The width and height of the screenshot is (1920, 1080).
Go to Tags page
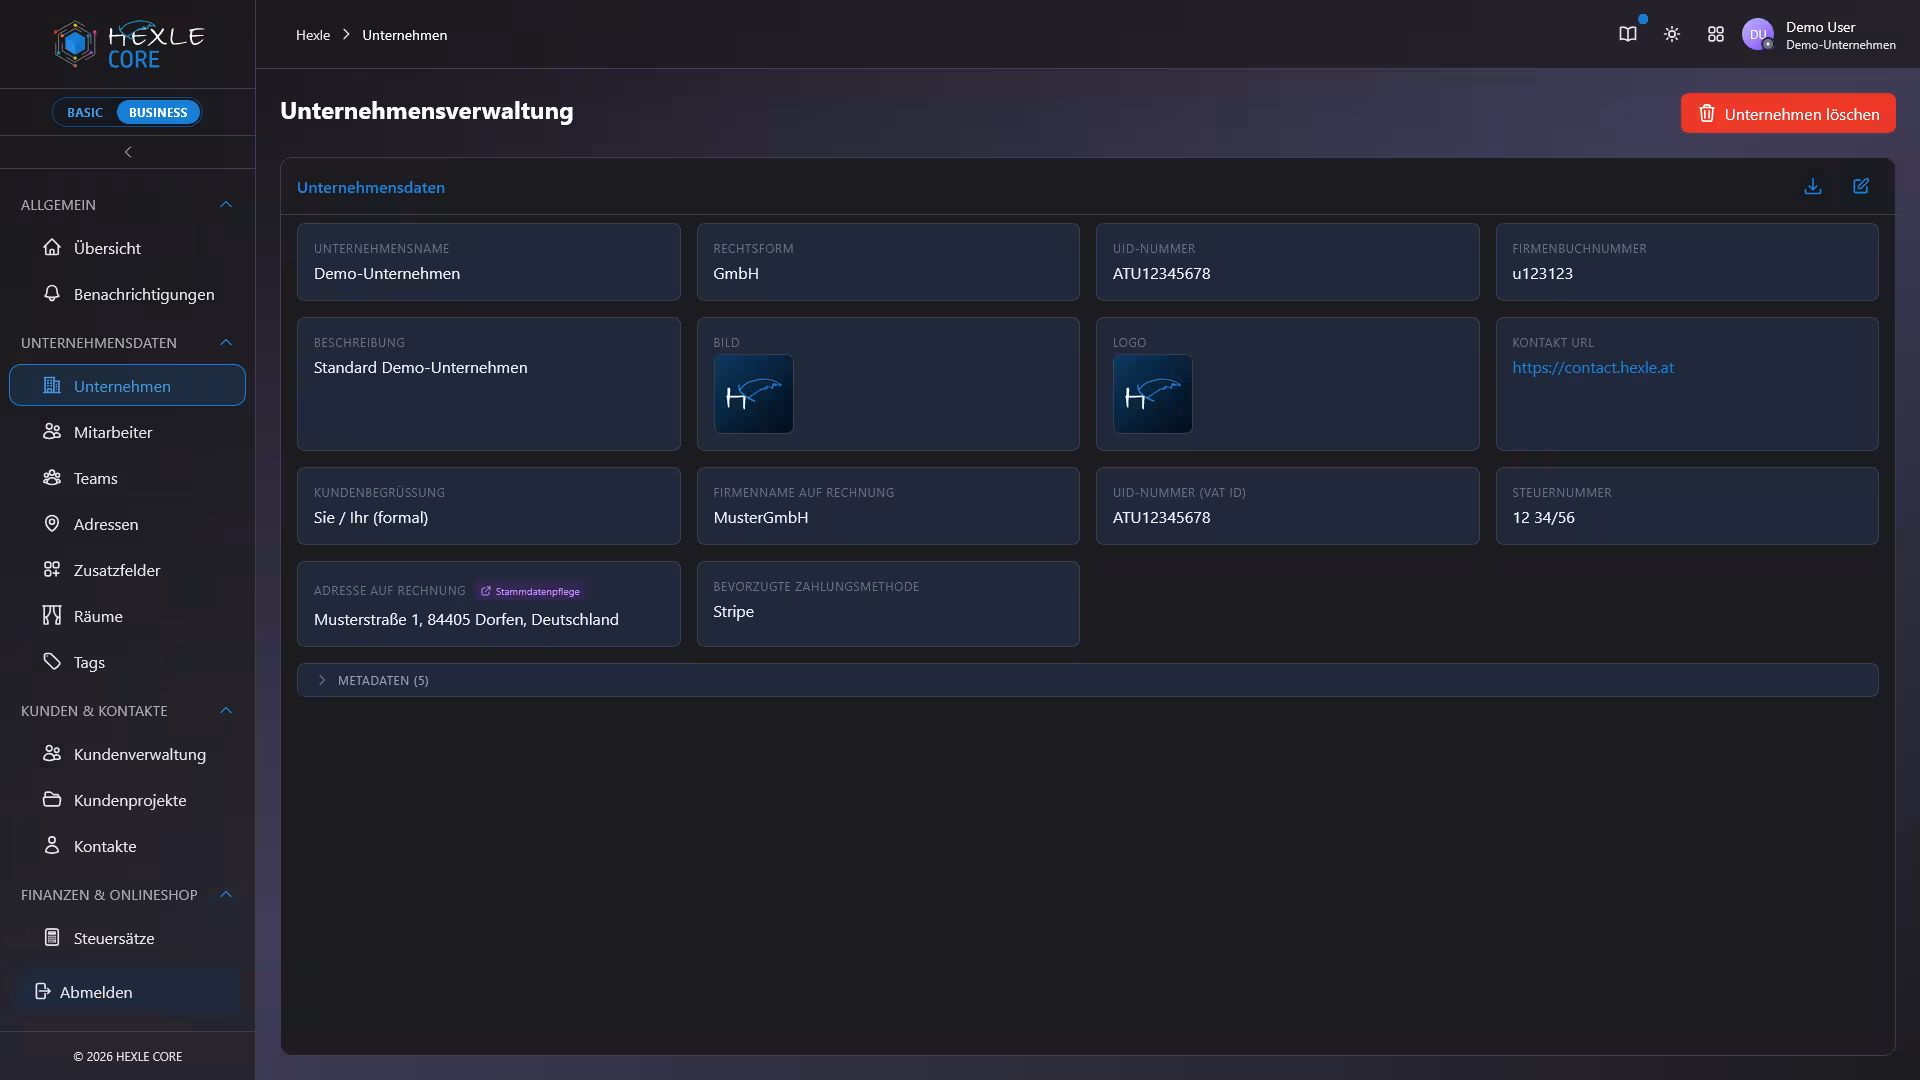click(x=127, y=662)
